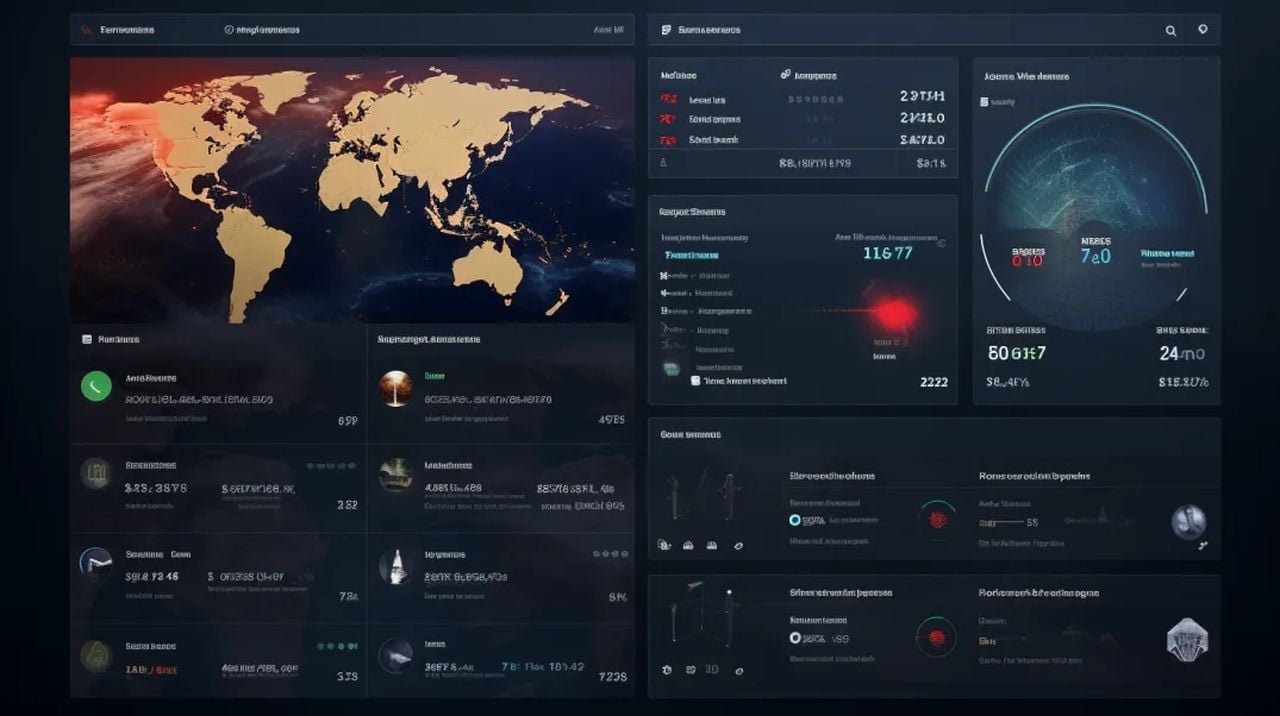This screenshot has width=1280, height=716.
Task: Click the cyan highlighted link above the event list
Action: [691, 255]
